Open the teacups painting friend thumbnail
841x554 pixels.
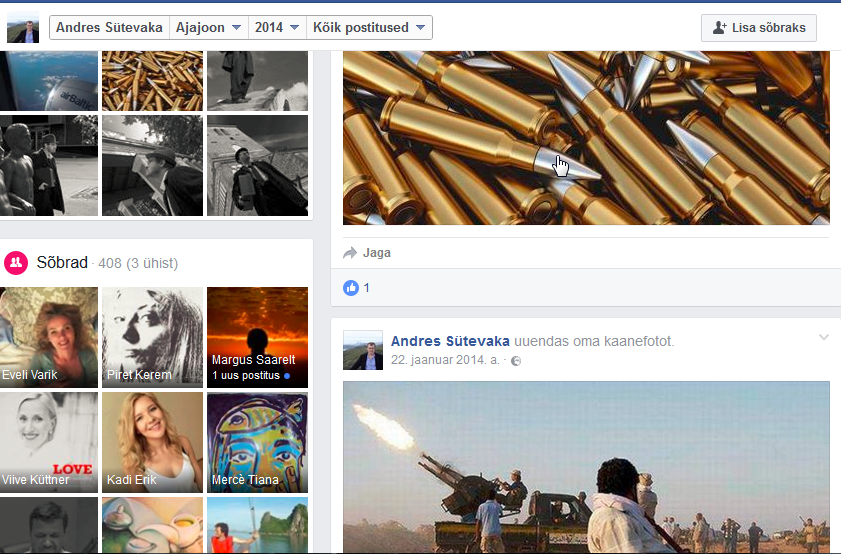(152, 525)
